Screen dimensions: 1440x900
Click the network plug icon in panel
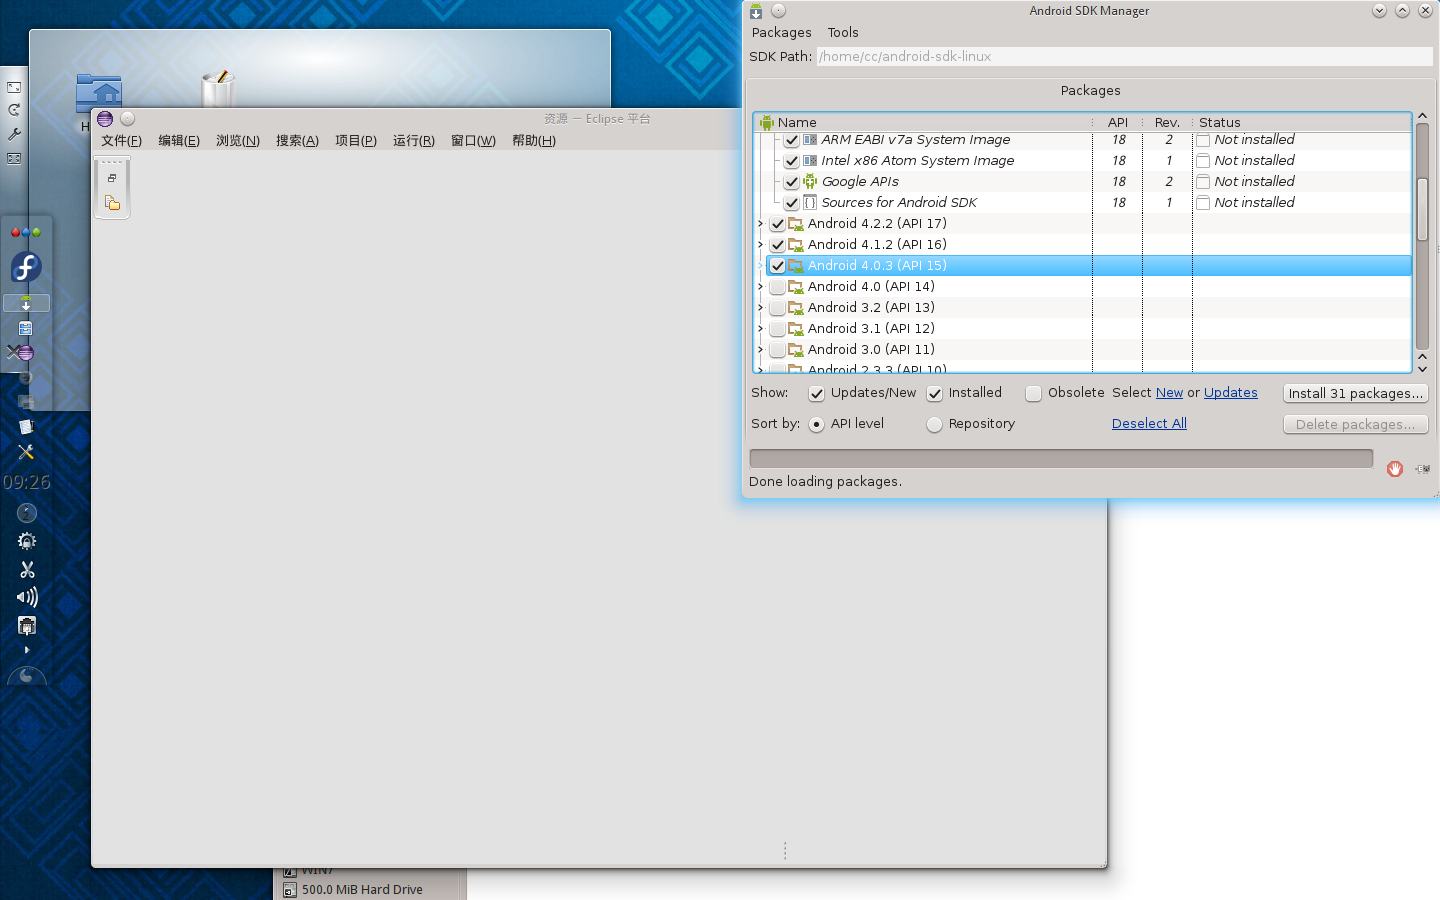click(x=27, y=626)
